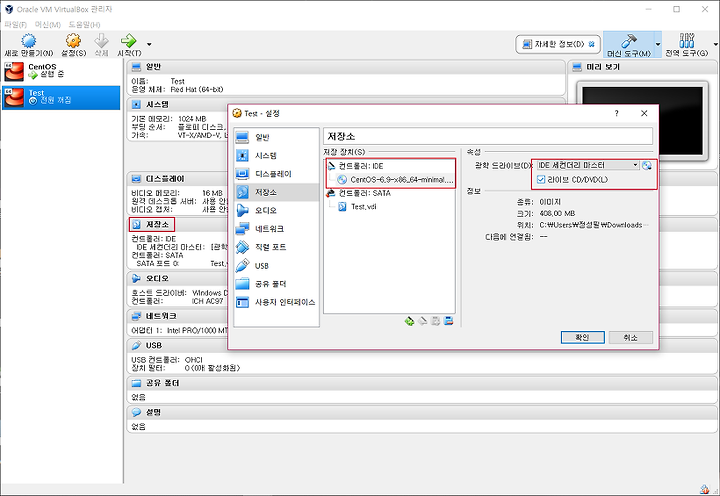Click the 저장소 section header in the details pane
The image size is (720, 496).
coord(152,225)
